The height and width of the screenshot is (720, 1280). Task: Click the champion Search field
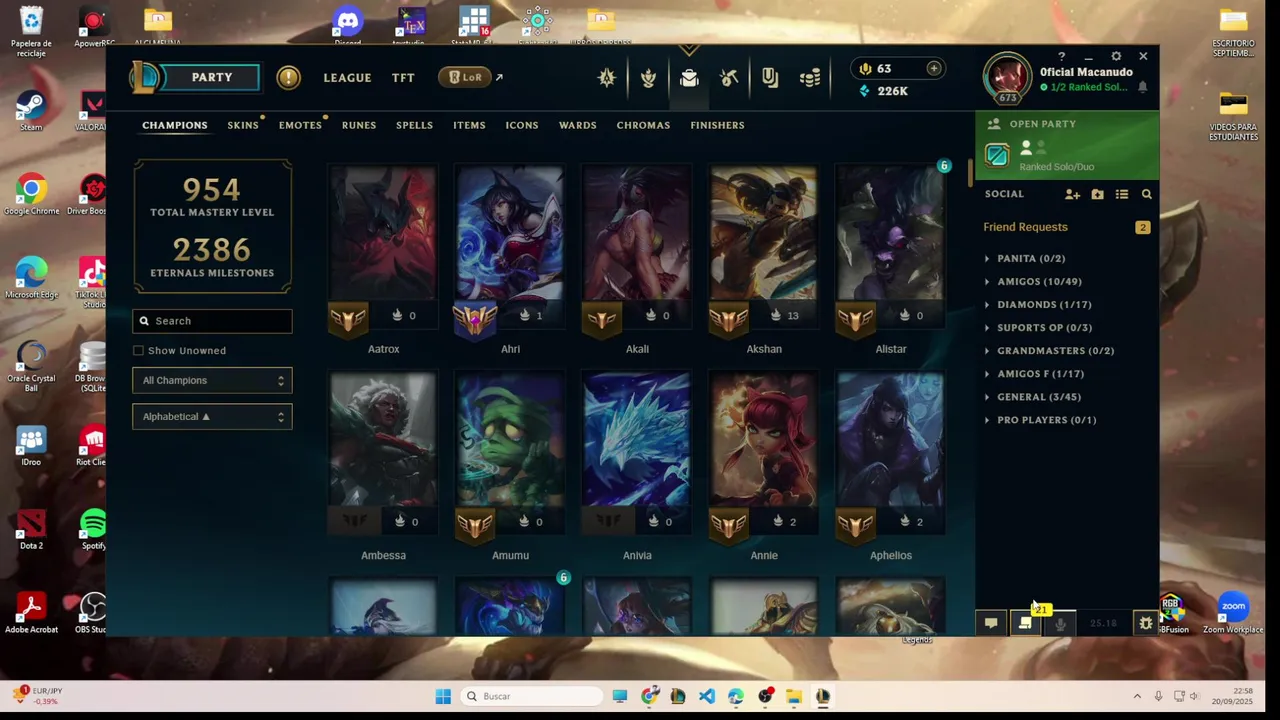point(212,321)
